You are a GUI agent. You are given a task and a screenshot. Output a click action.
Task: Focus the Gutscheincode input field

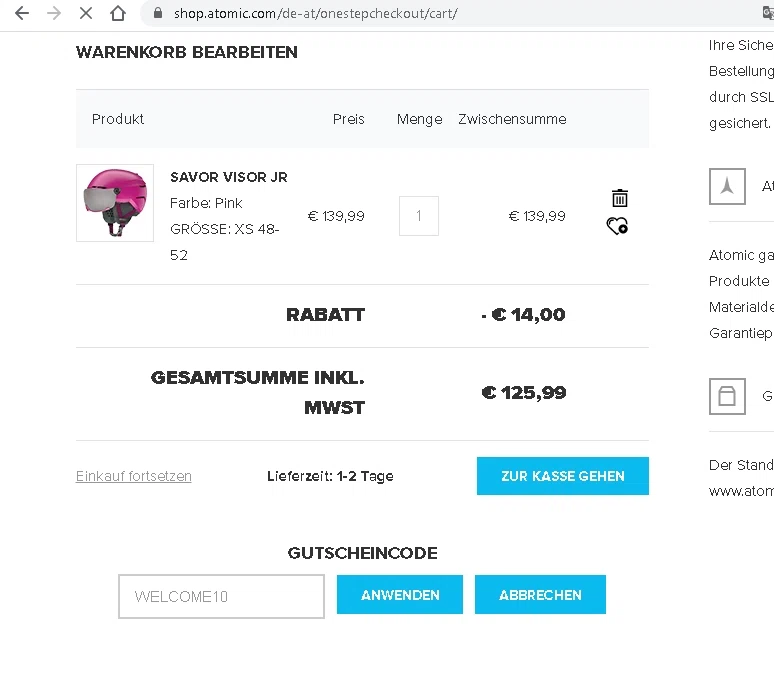point(221,596)
